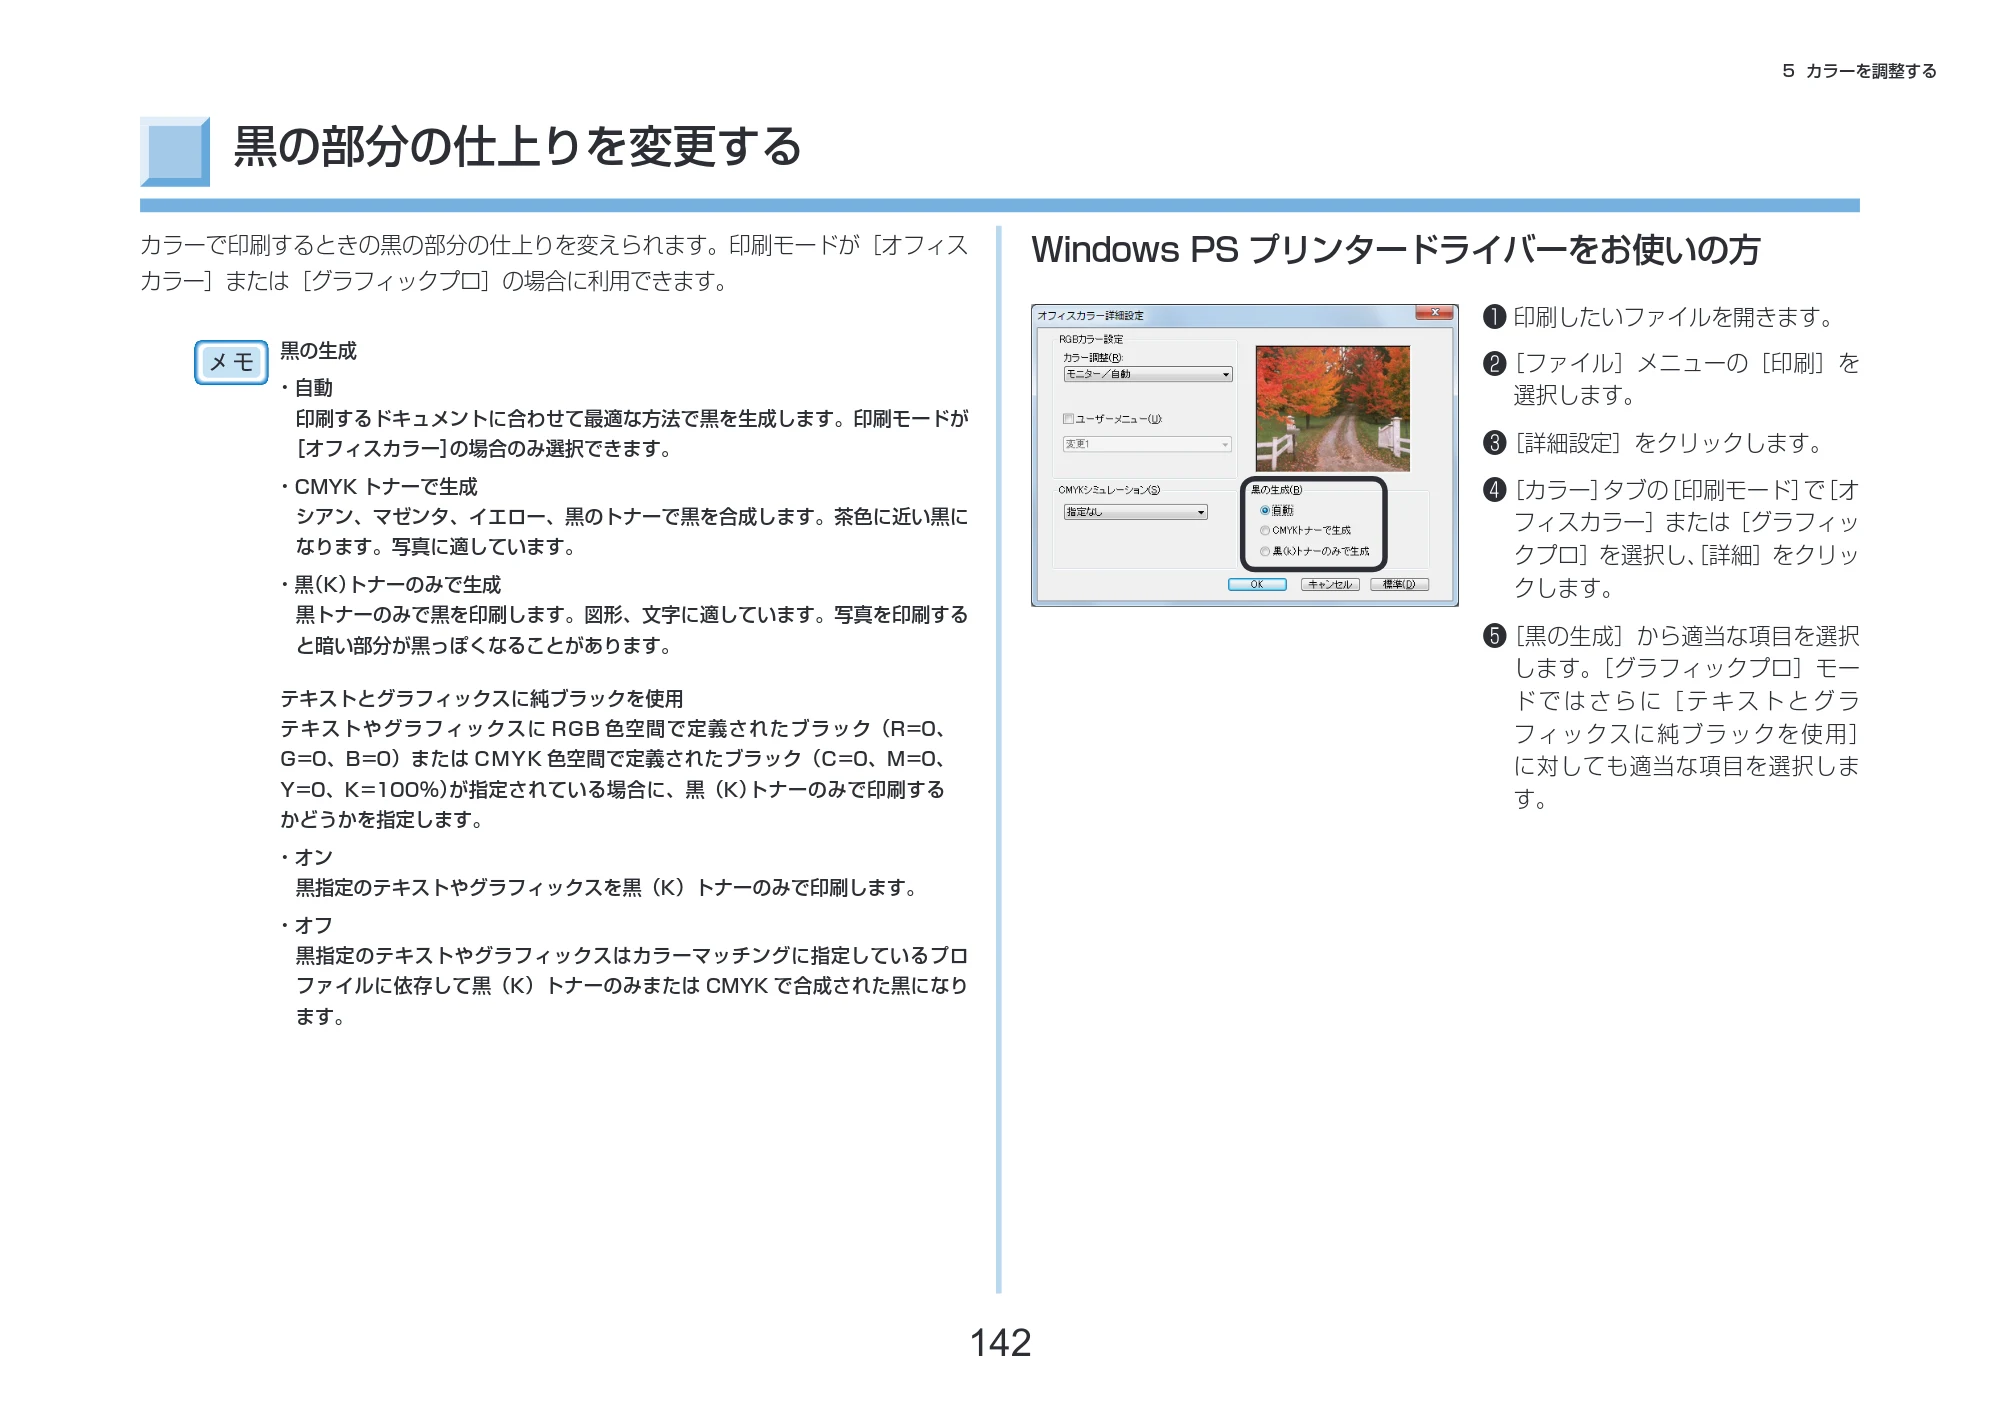This screenshot has height=1417, width=2001.
Task: Enable the ユーザーメニュー checkbox
Action: 1068,419
